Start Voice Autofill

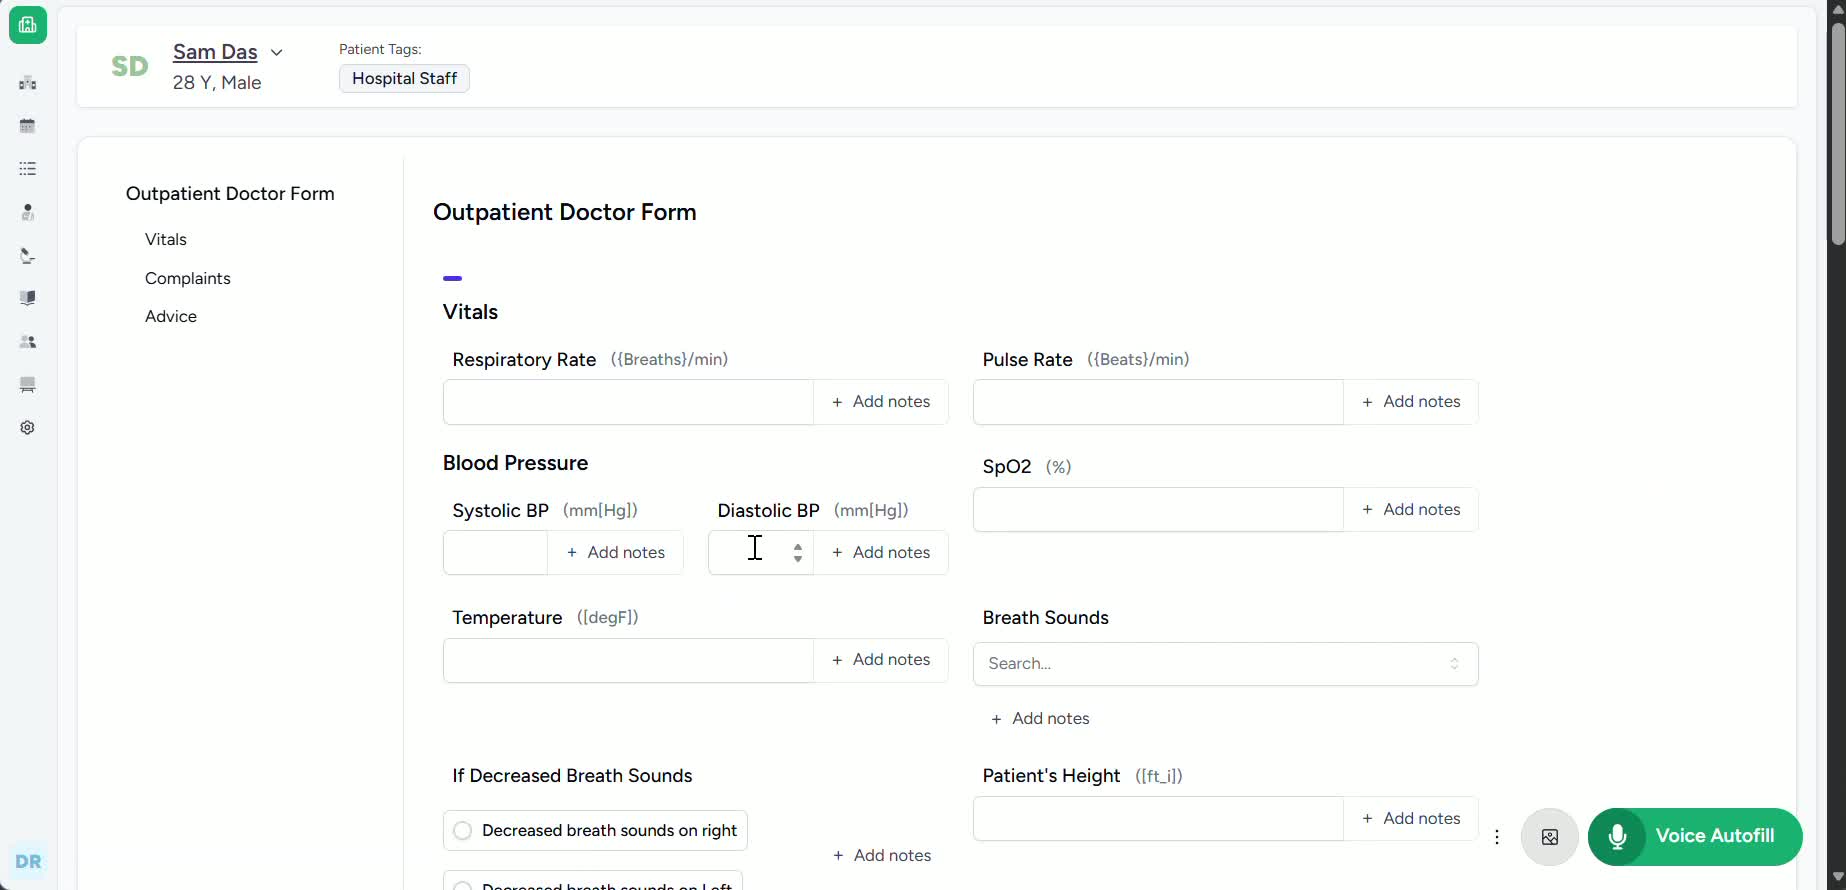(x=1695, y=837)
